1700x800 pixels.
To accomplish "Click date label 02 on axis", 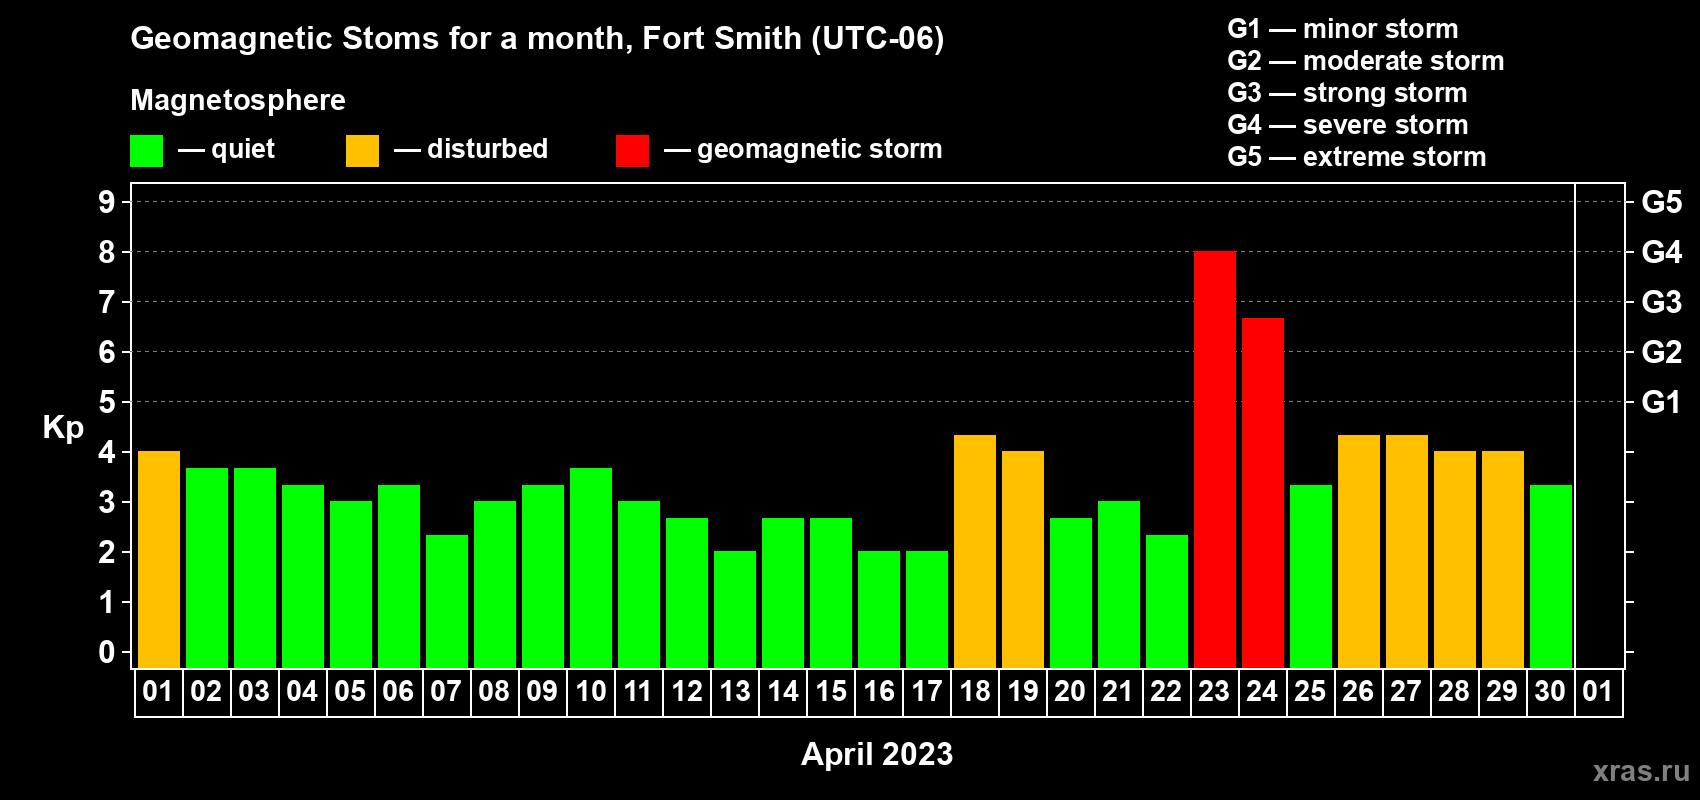I will pyautogui.click(x=206, y=692).
